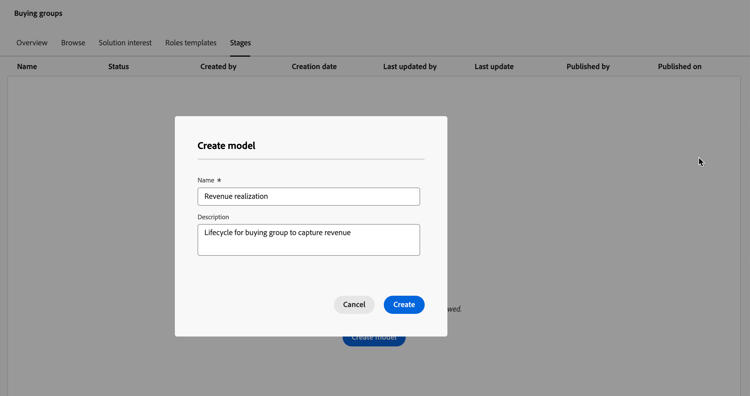
Task: Focus the Name input field
Action: [309, 197]
